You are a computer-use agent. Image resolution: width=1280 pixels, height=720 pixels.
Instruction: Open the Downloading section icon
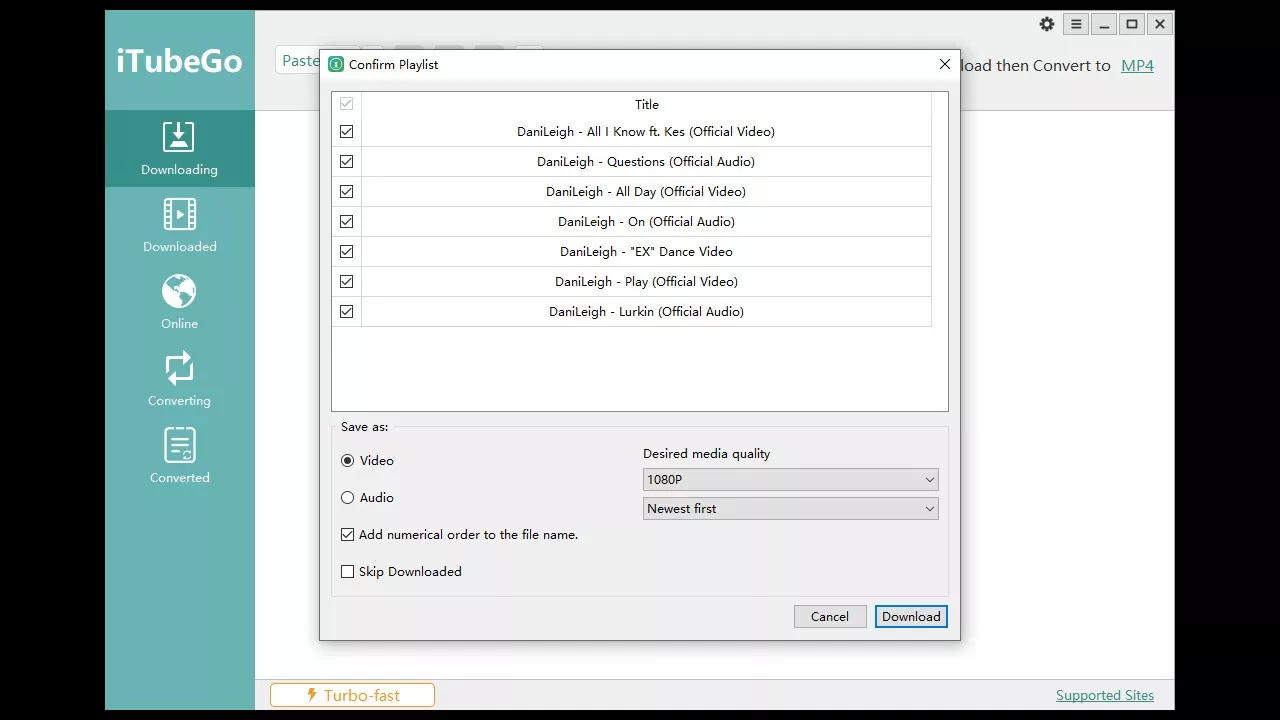click(179, 137)
